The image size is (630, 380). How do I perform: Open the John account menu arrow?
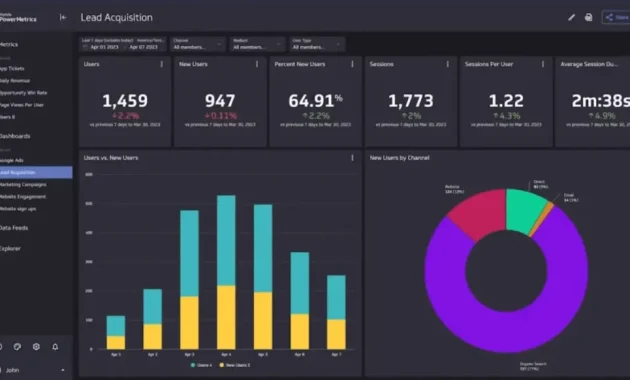pos(63,370)
